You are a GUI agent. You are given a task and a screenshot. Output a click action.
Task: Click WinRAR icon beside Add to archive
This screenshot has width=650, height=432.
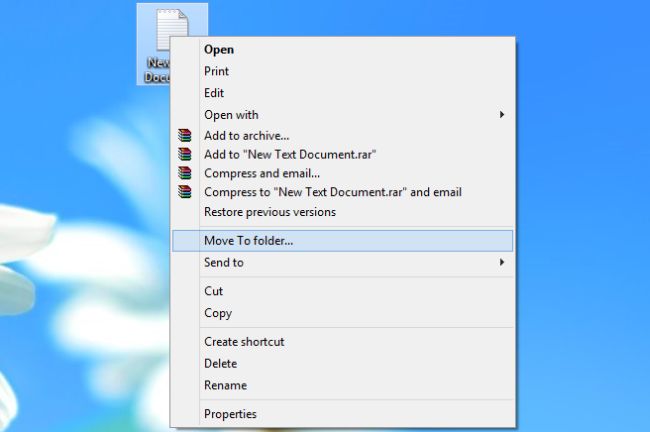[x=185, y=136]
